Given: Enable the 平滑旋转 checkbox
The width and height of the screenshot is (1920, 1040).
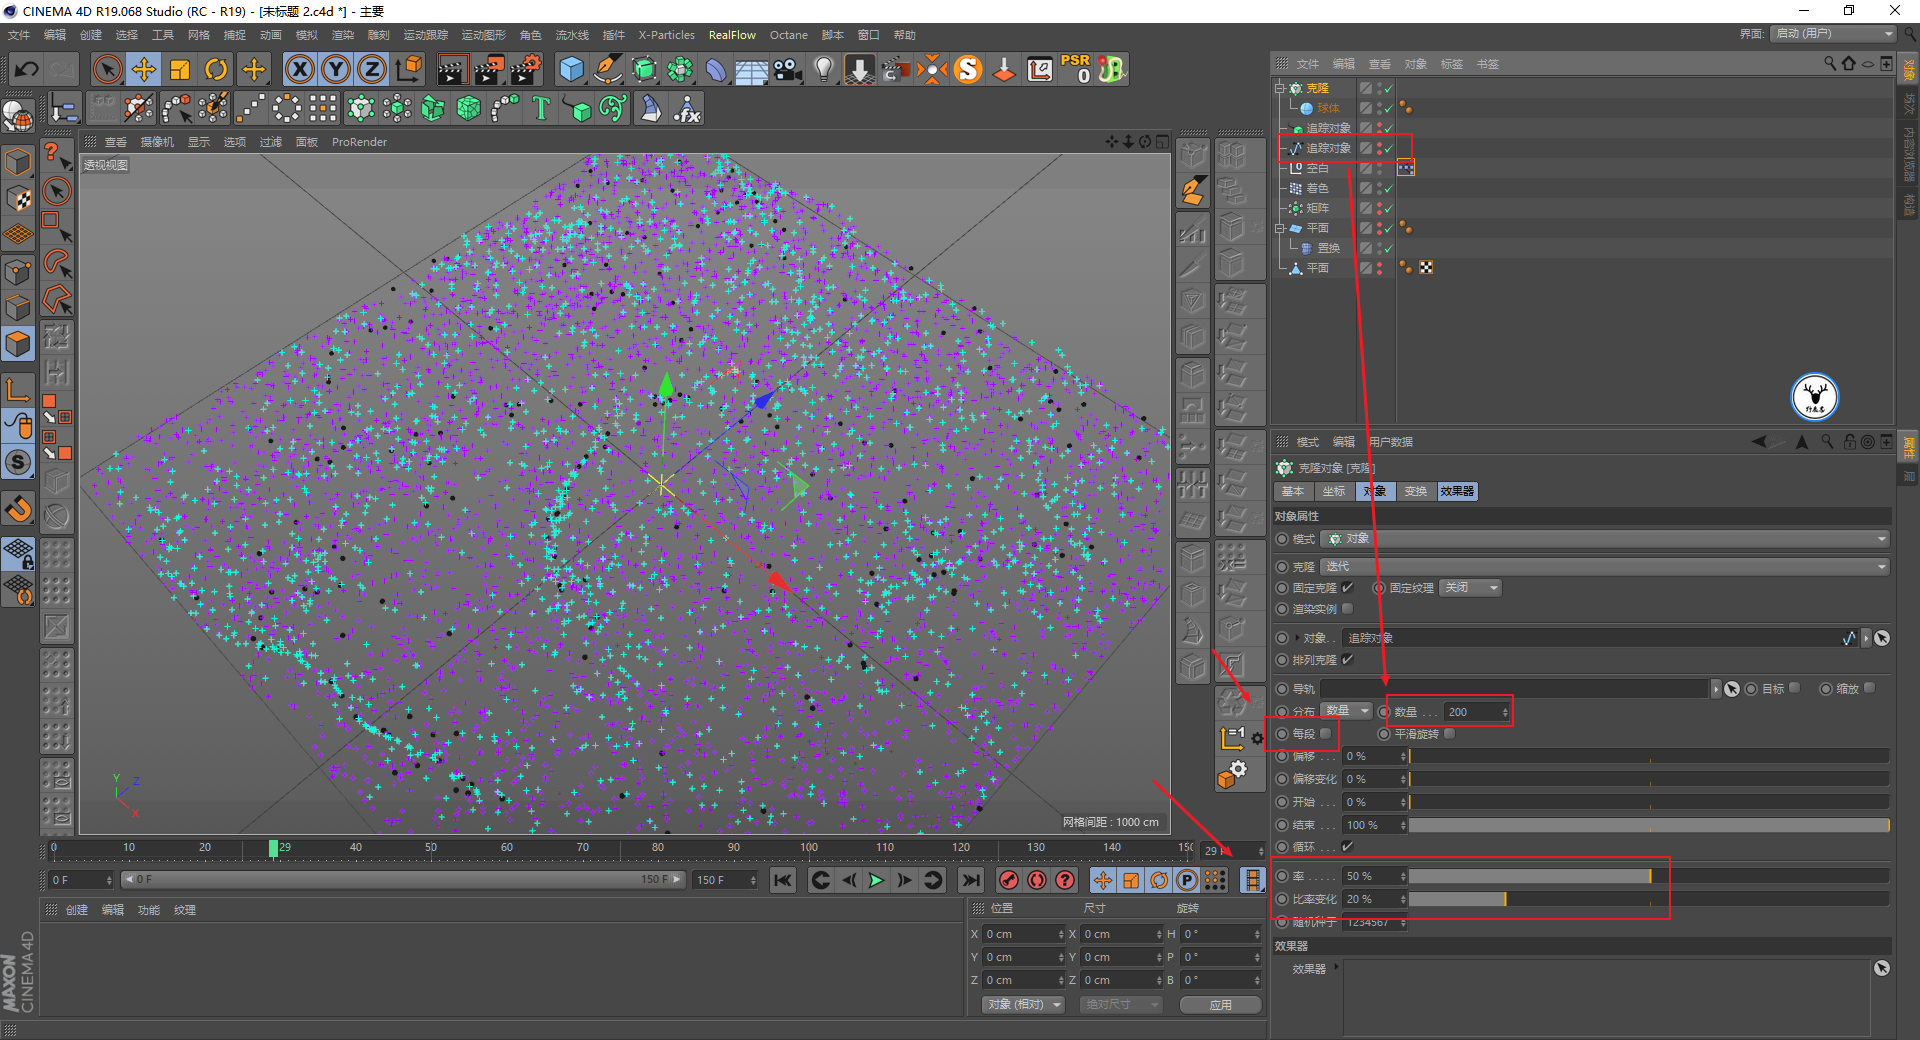Looking at the screenshot, I should point(1450,734).
